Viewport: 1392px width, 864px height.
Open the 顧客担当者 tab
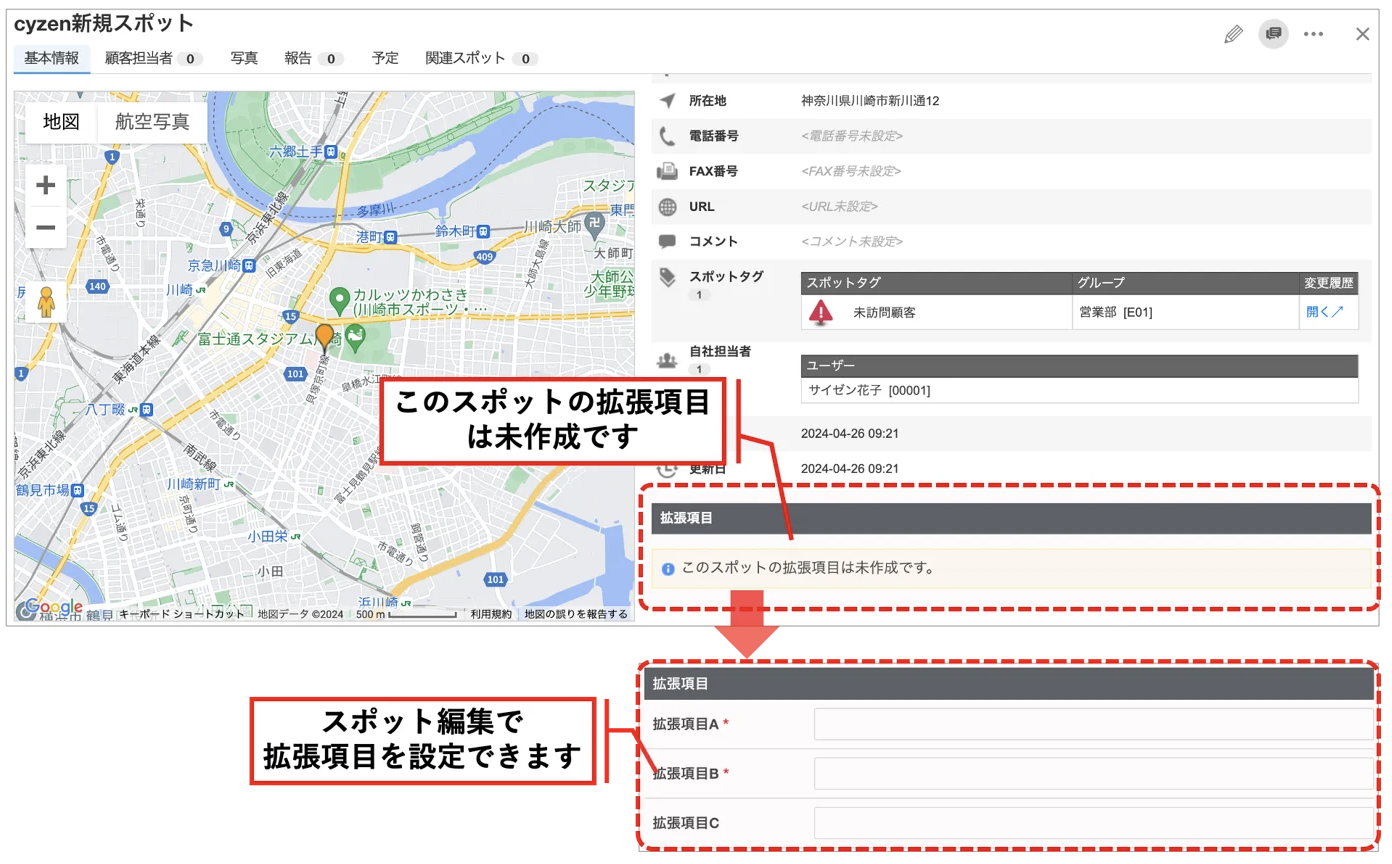(154, 58)
